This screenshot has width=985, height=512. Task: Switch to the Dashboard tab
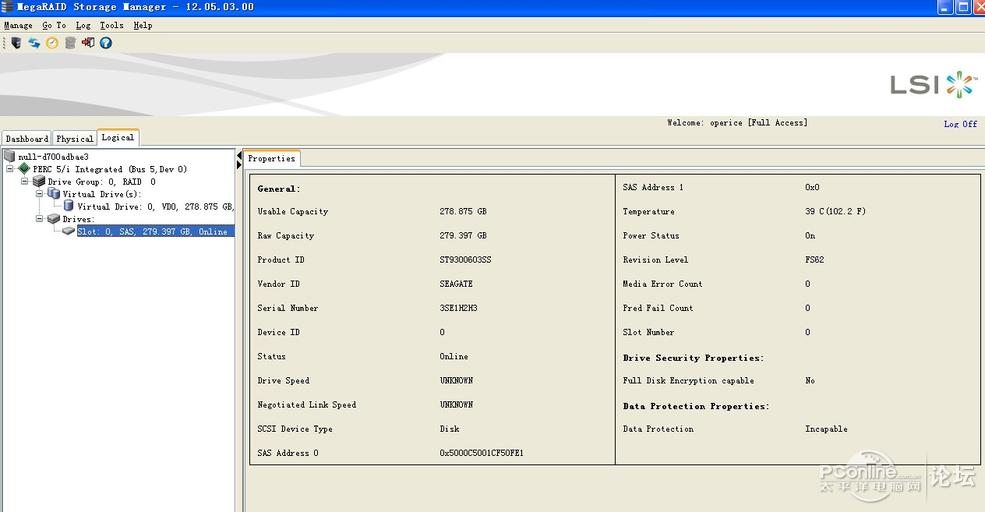point(27,138)
